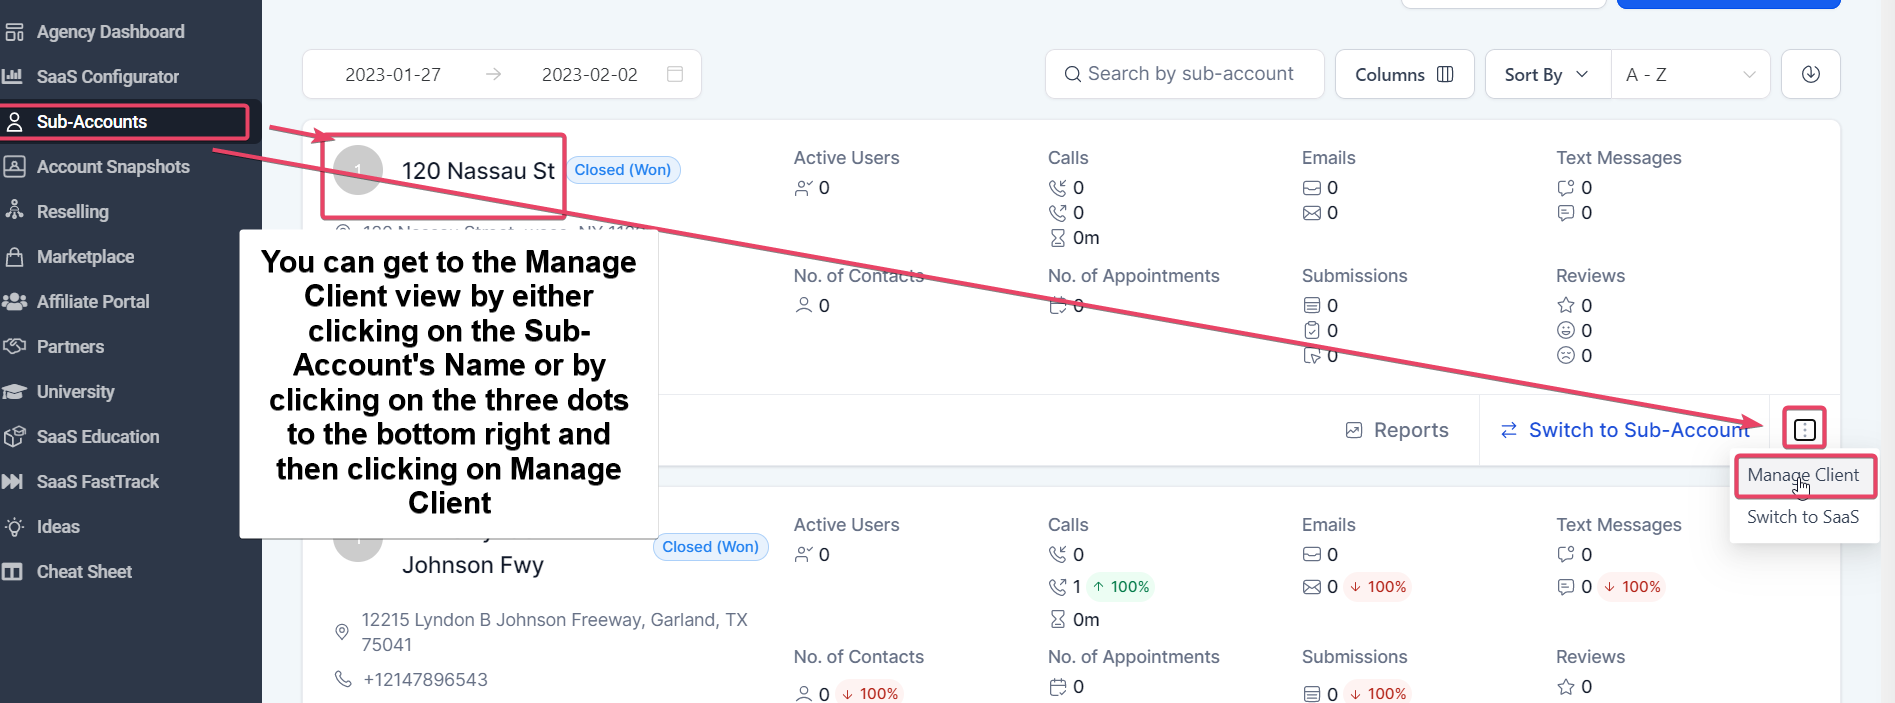Select Sub-Accounts in the sidebar

tap(92, 122)
